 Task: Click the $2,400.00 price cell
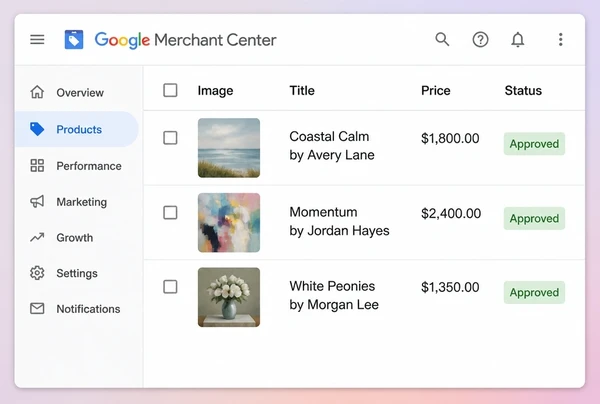click(451, 213)
